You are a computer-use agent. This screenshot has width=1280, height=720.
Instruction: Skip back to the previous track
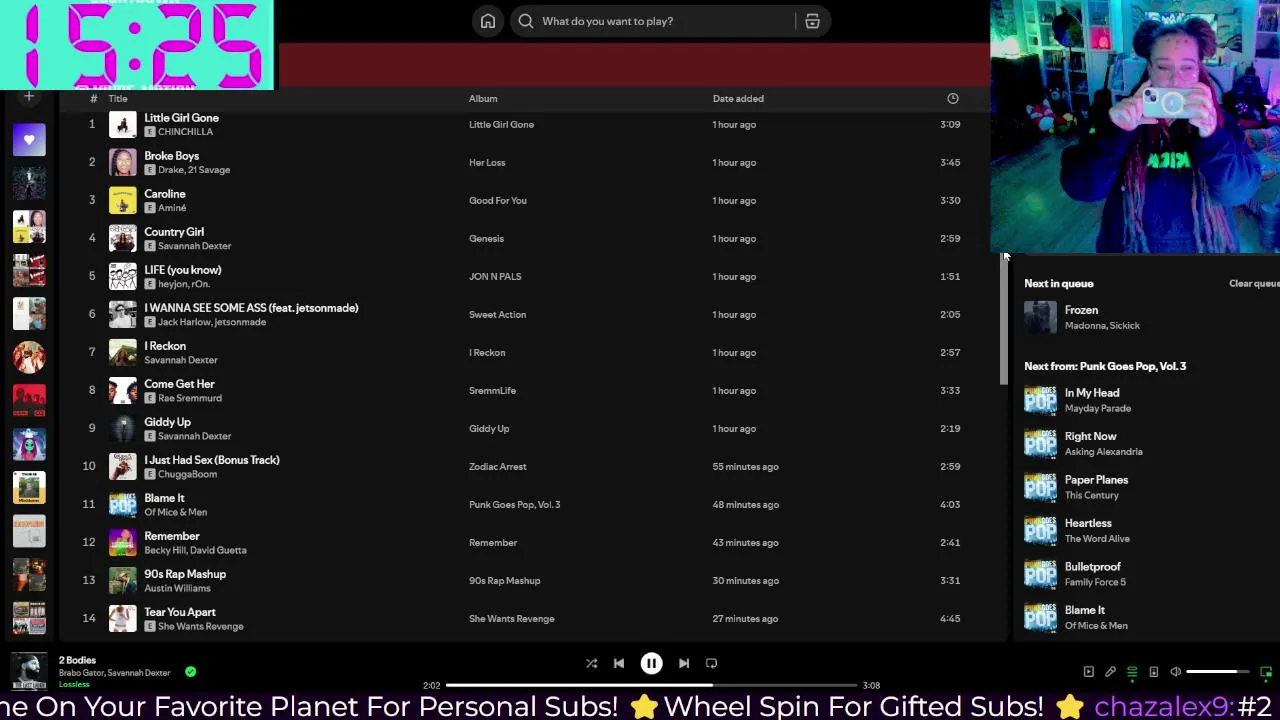click(x=619, y=663)
